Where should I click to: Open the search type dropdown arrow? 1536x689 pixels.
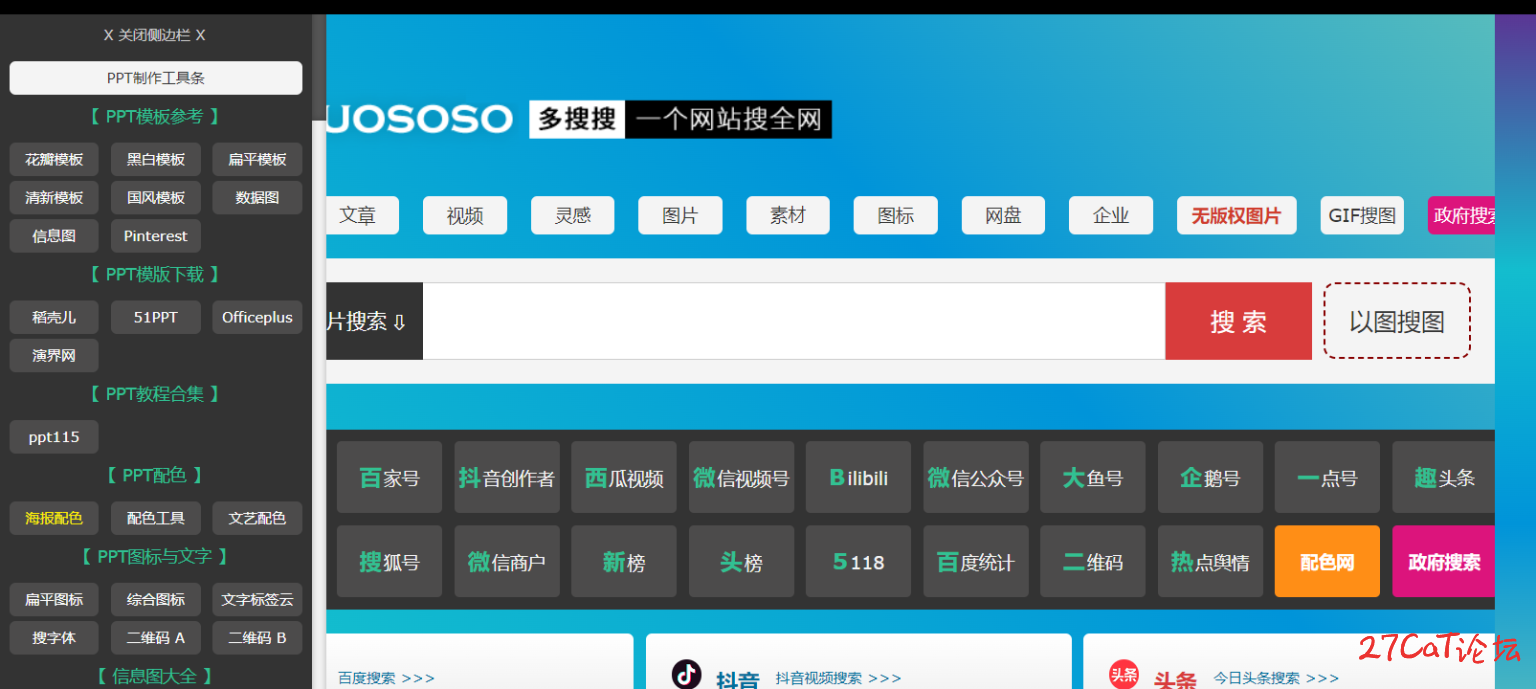pyautogui.click(x=399, y=322)
